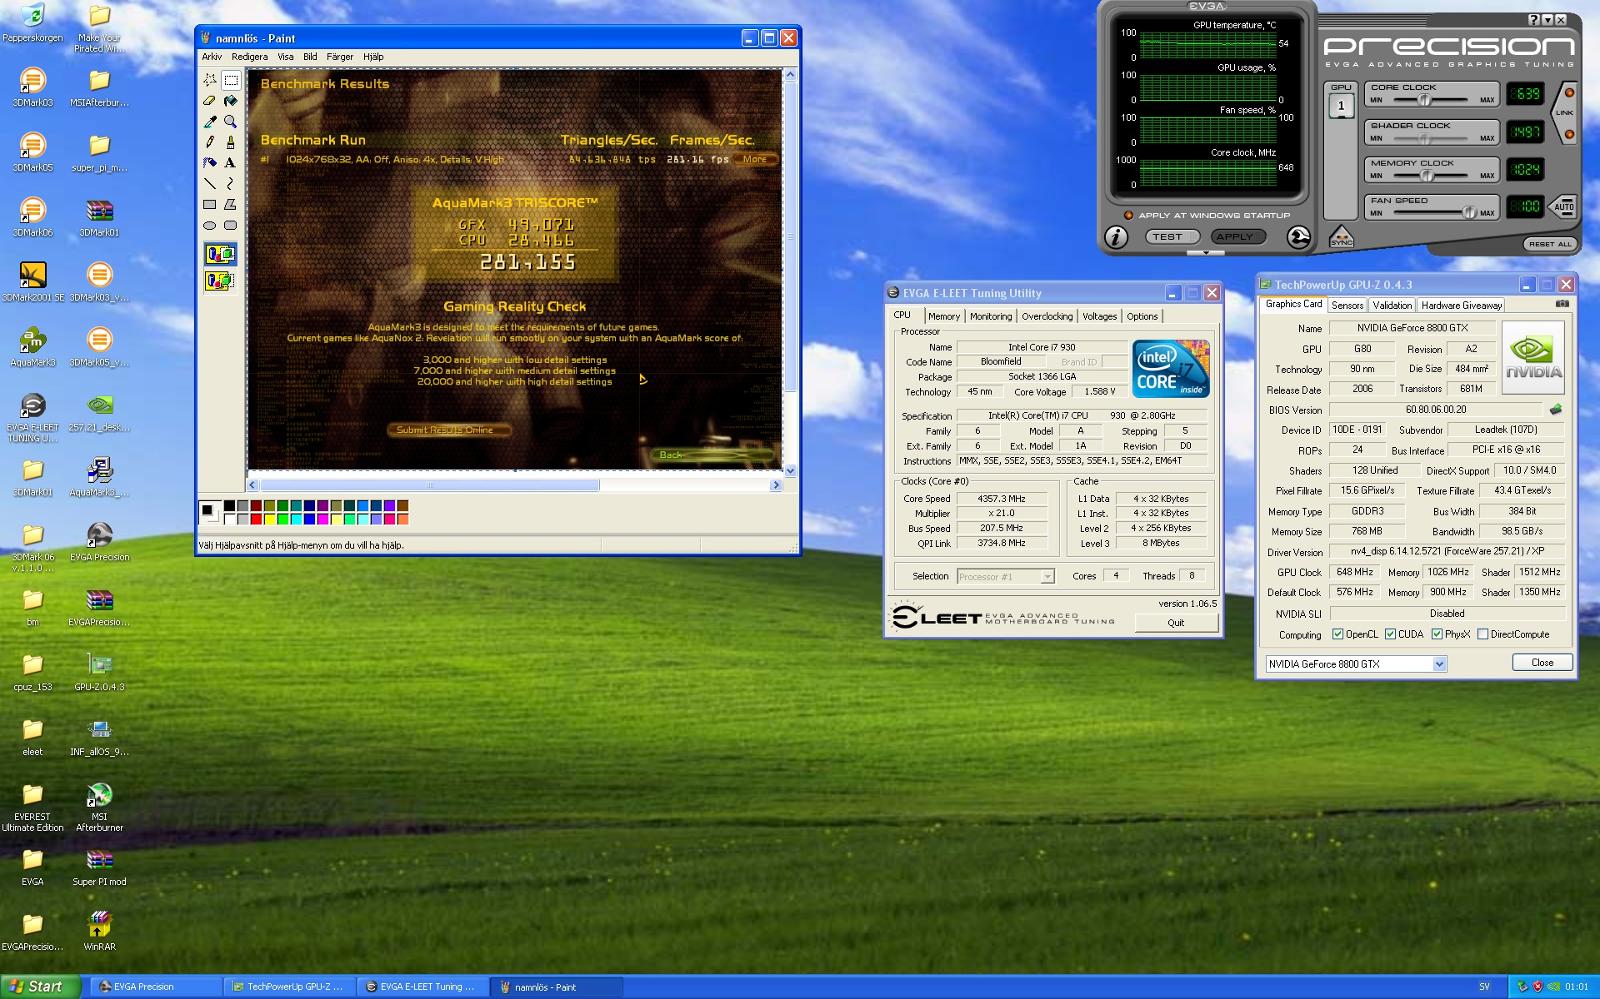Switch to Overclocking tab in E-LEET
1600x999 pixels.
(1047, 316)
